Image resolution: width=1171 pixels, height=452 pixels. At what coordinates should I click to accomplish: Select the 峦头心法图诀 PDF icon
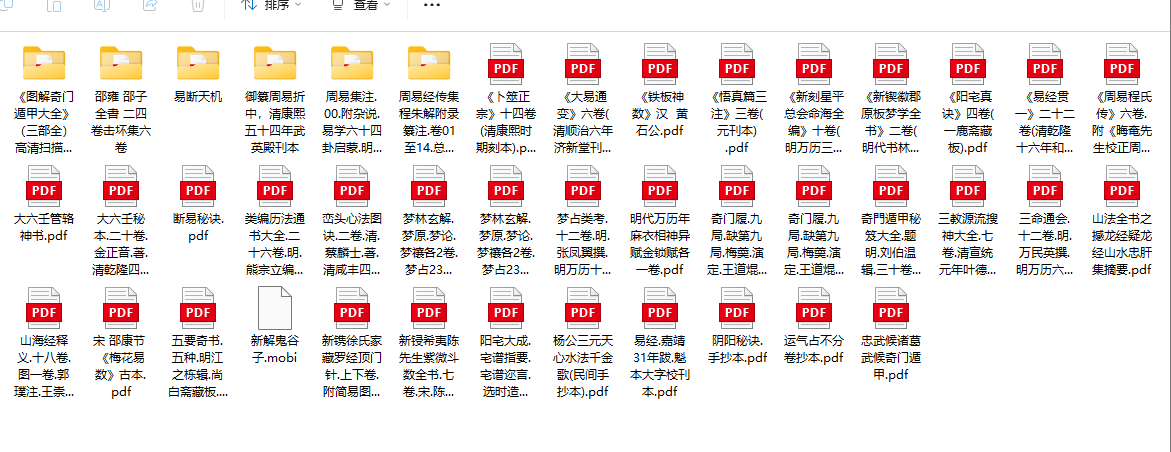point(352,185)
